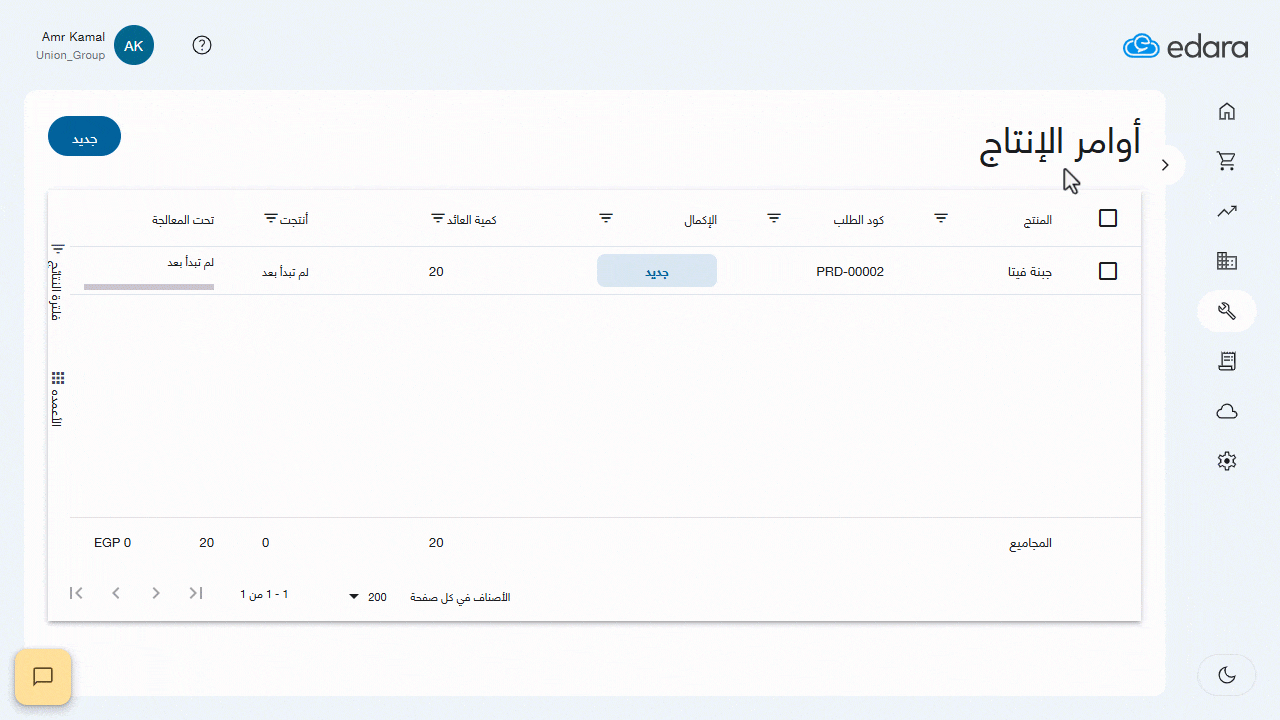Click the المجاميع totals label

click(1030, 543)
